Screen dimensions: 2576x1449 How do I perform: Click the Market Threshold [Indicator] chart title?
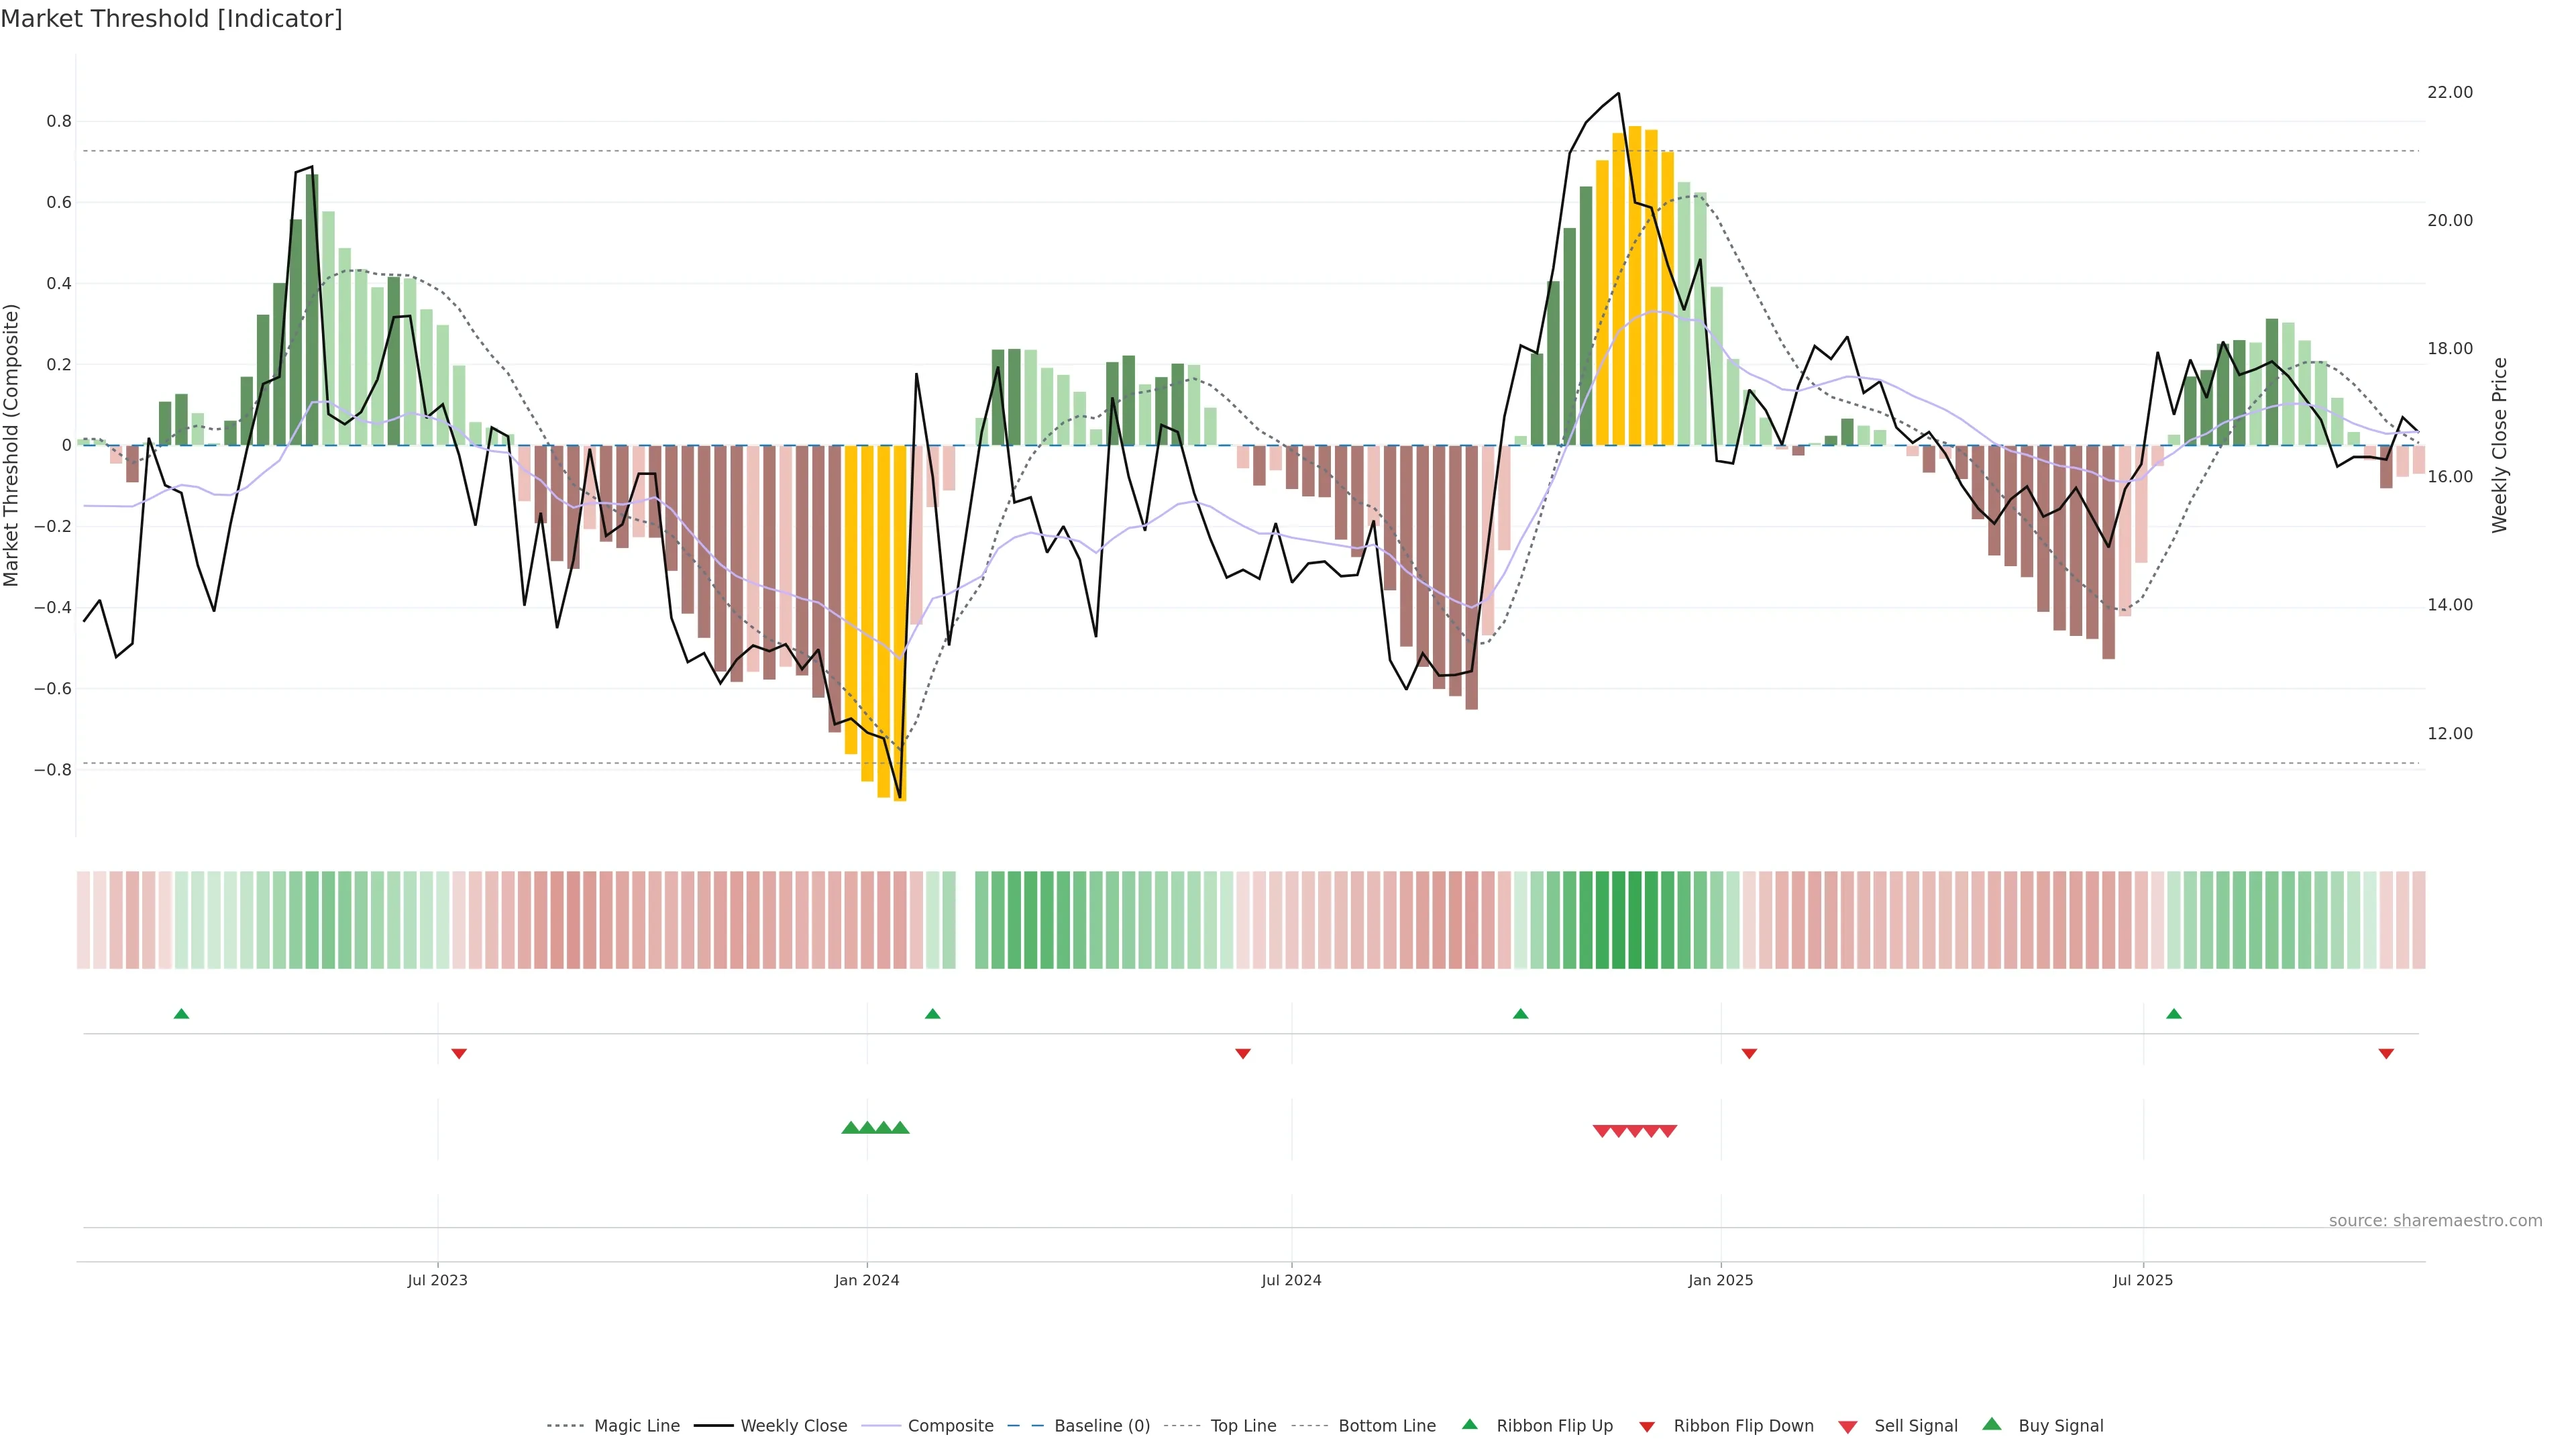(x=171, y=19)
